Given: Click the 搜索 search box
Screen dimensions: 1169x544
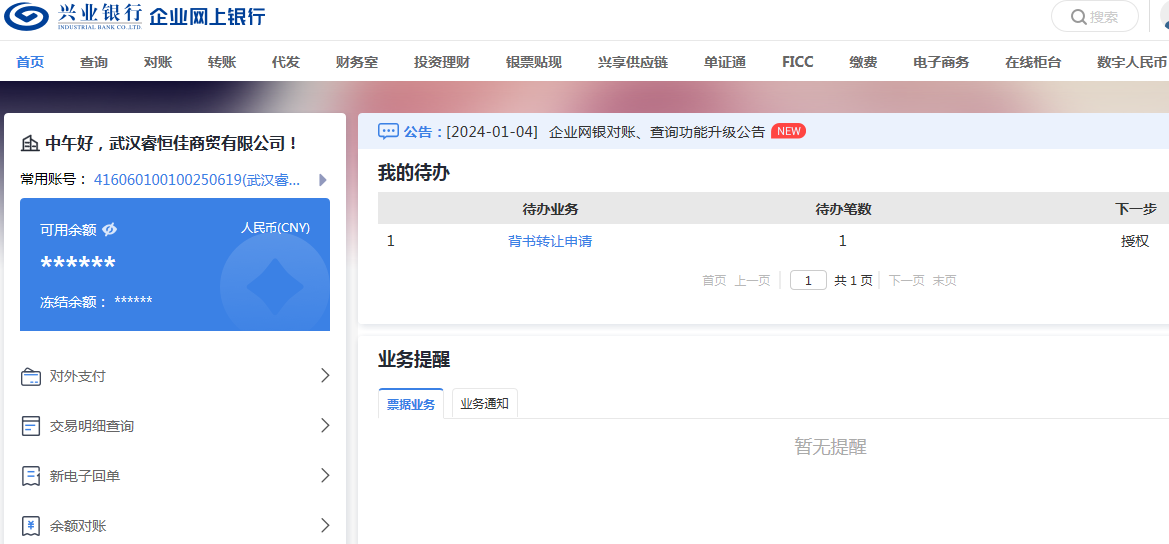Looking at the screenshot, I should [x=1094, y=16].
